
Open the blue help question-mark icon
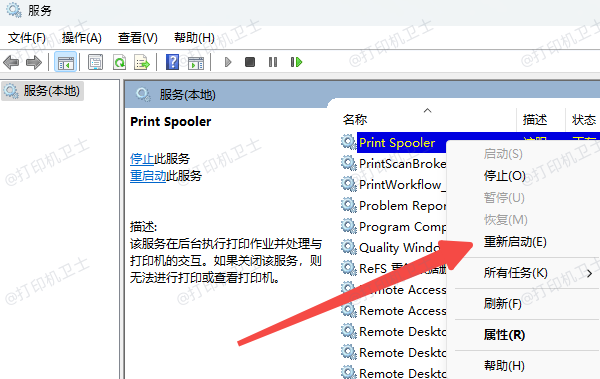(x=172, y=62)
